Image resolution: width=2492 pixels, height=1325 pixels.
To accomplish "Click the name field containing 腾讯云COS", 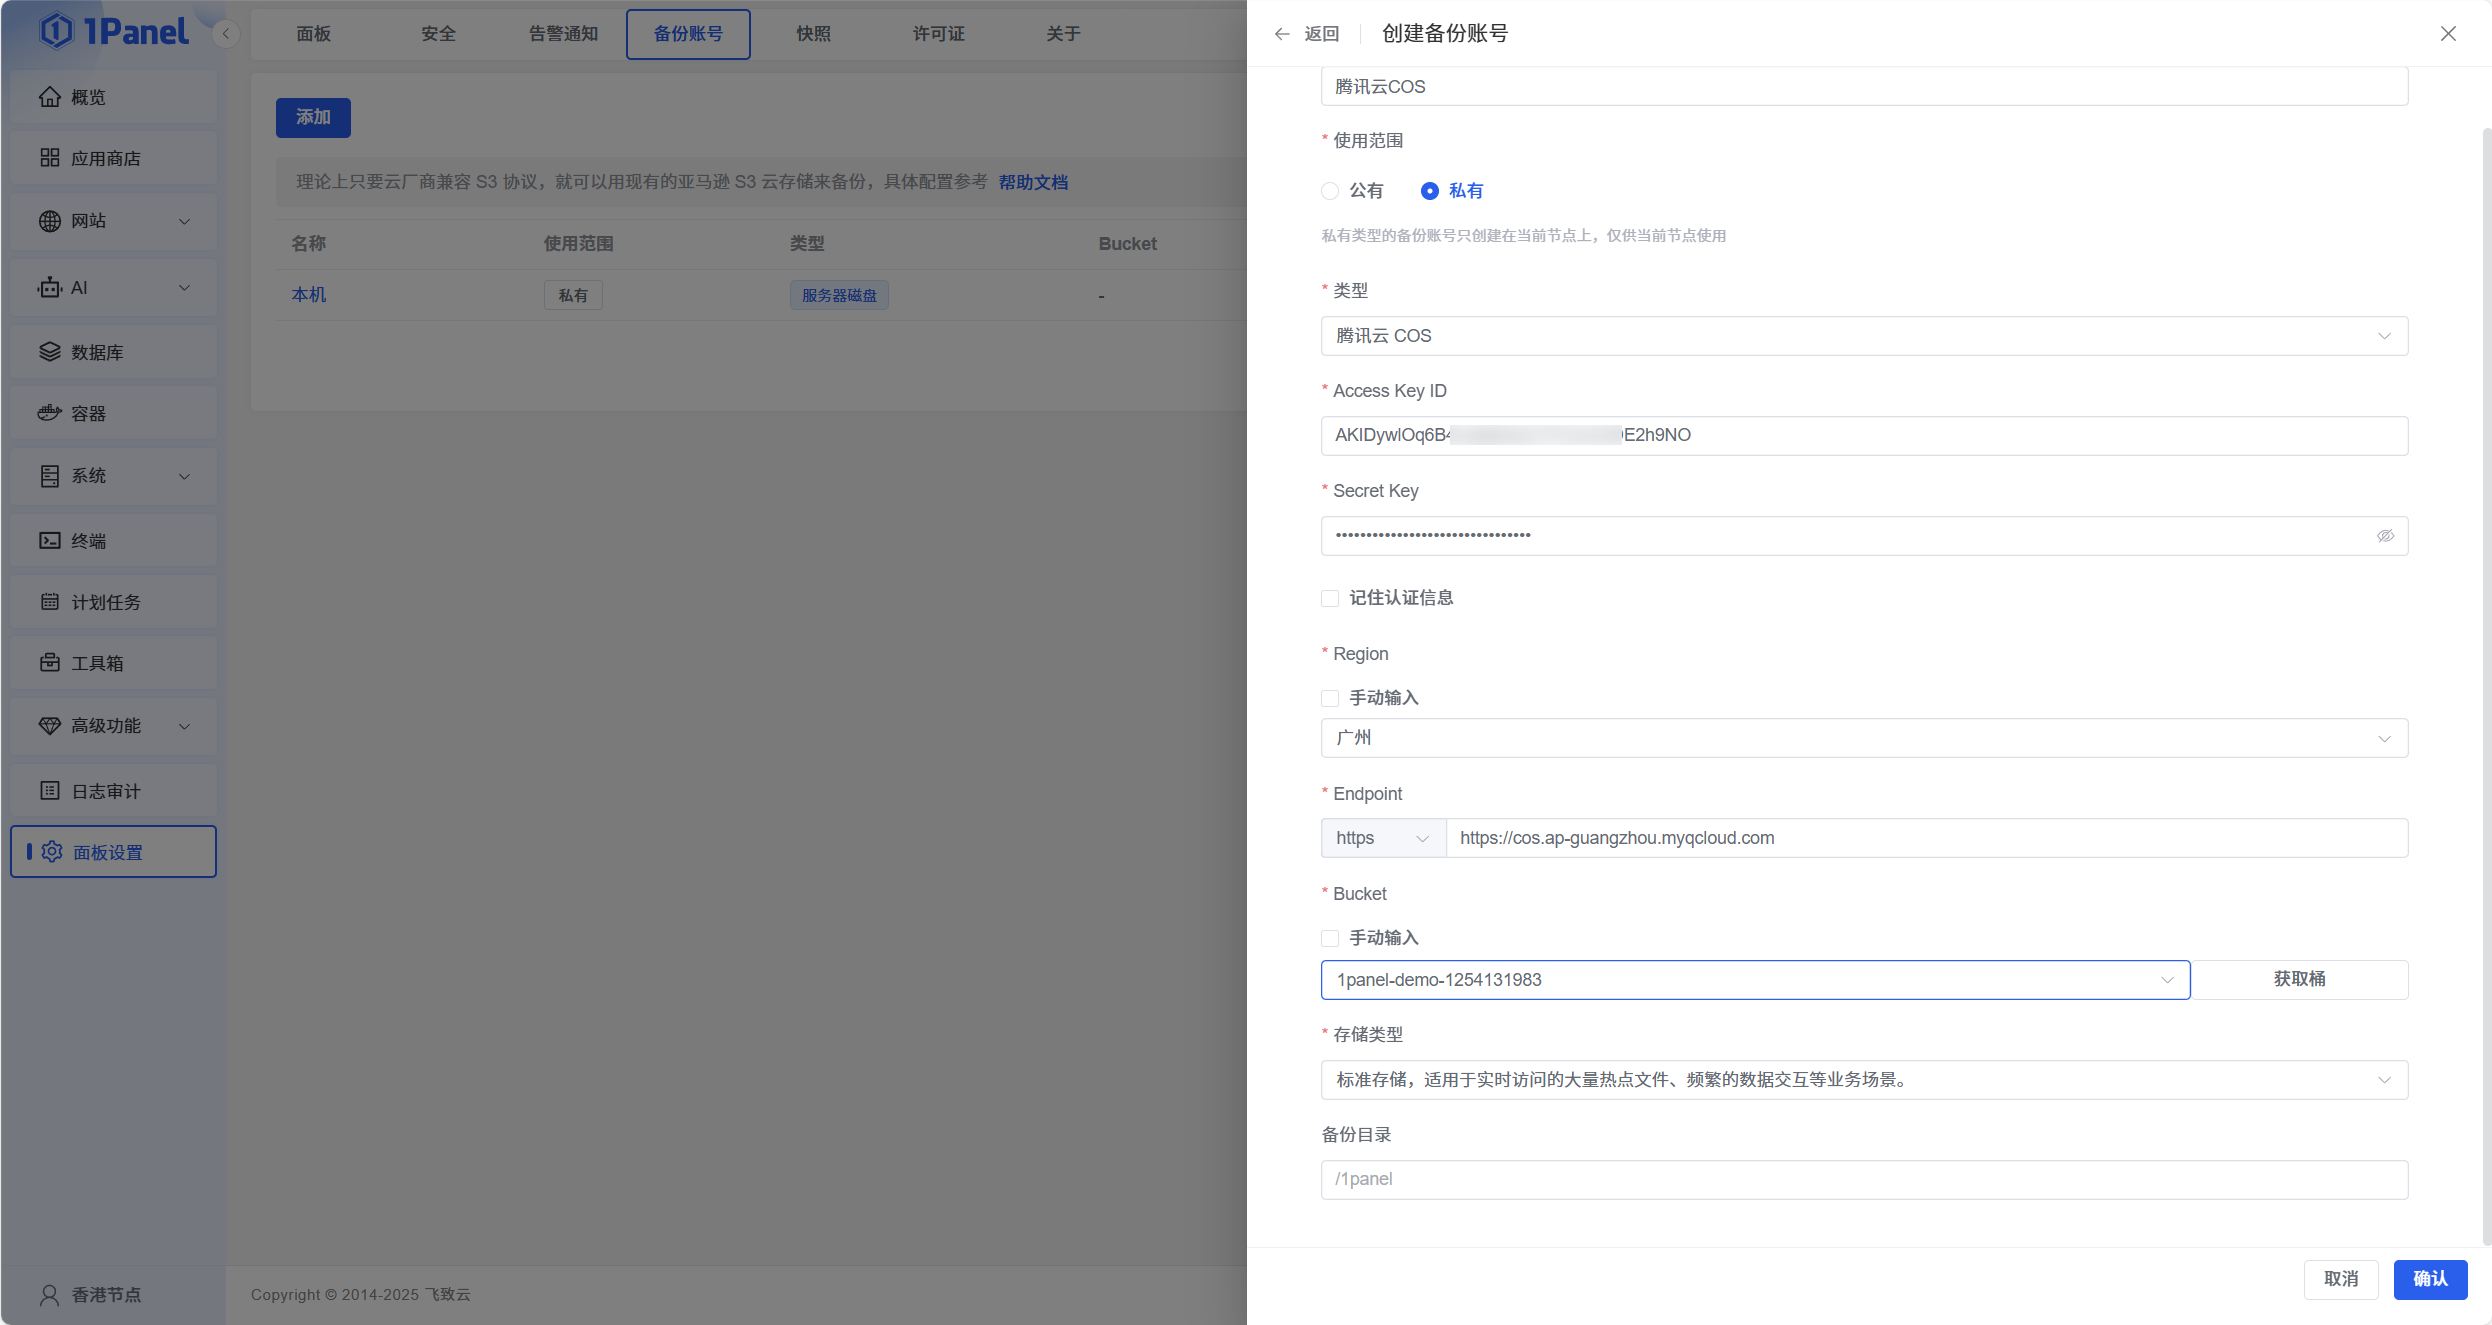I will coord(1864,87).
